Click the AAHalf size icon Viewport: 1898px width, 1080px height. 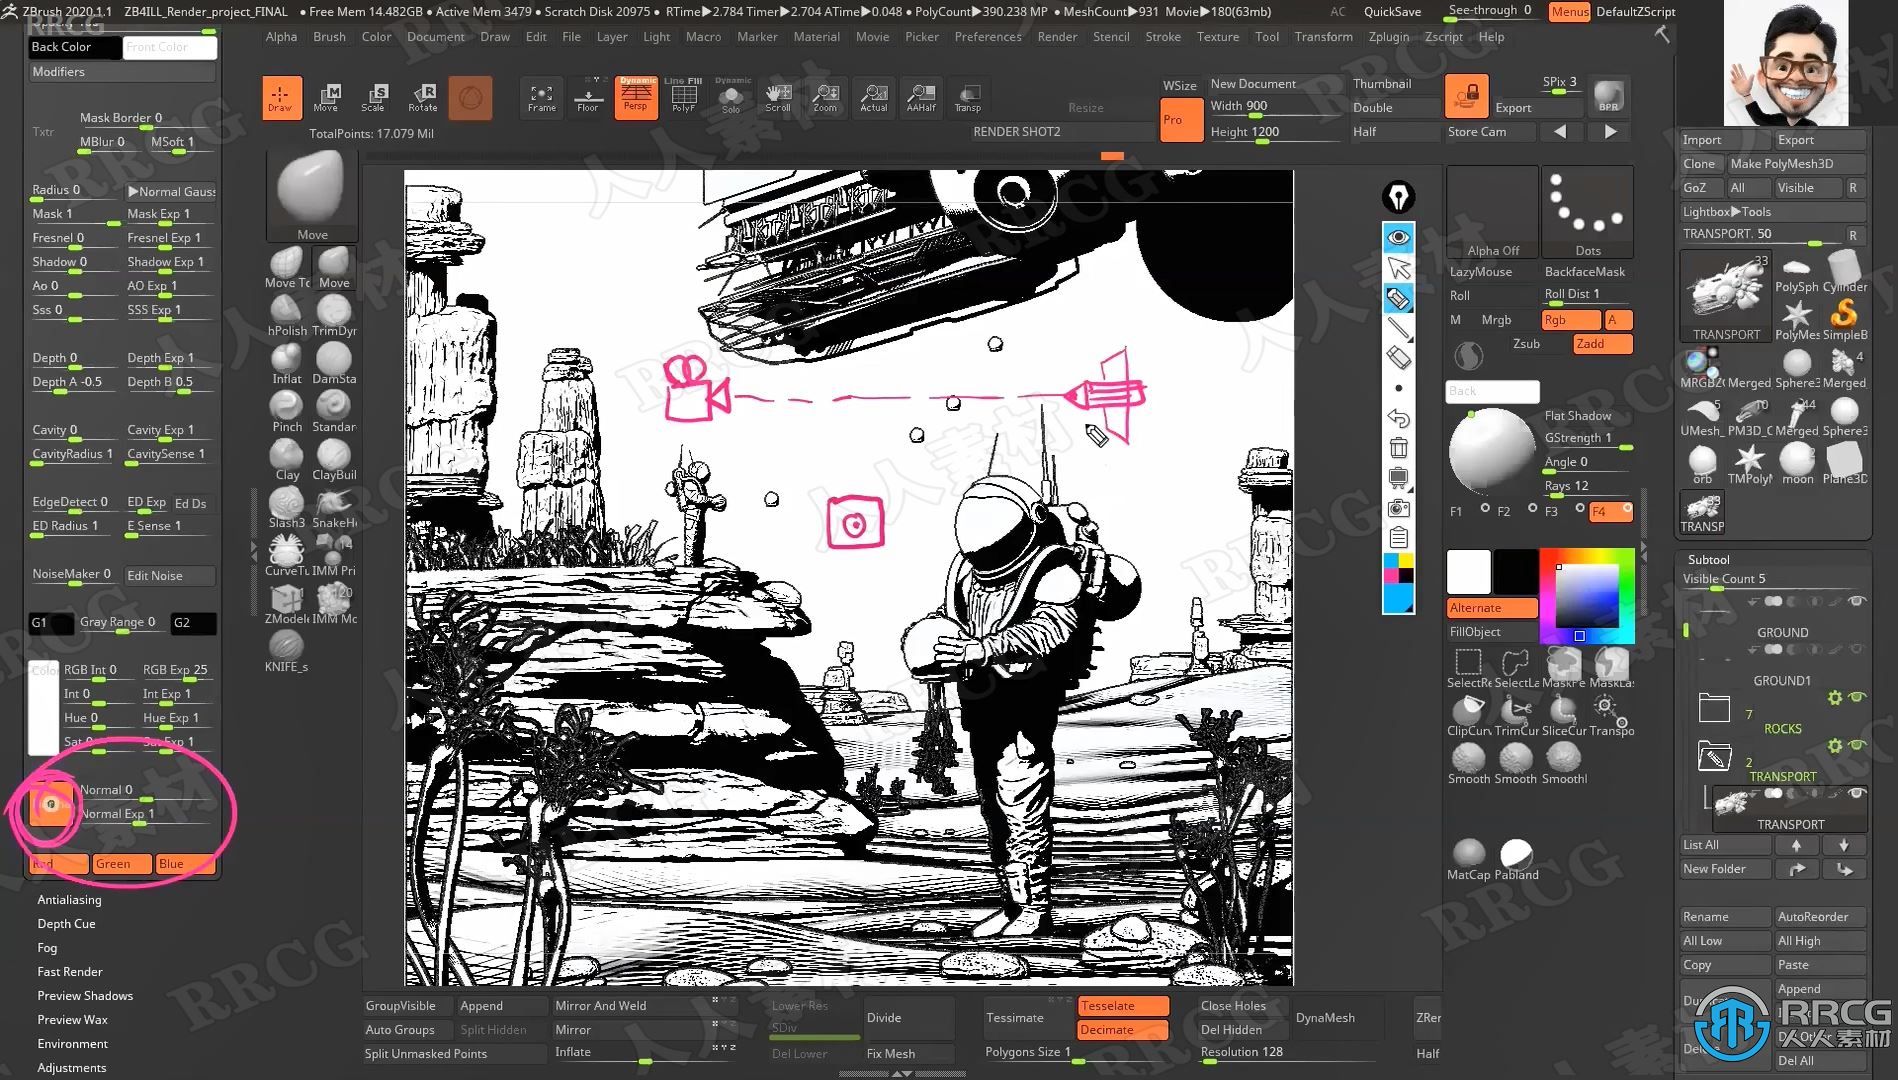tap(921, 97)
